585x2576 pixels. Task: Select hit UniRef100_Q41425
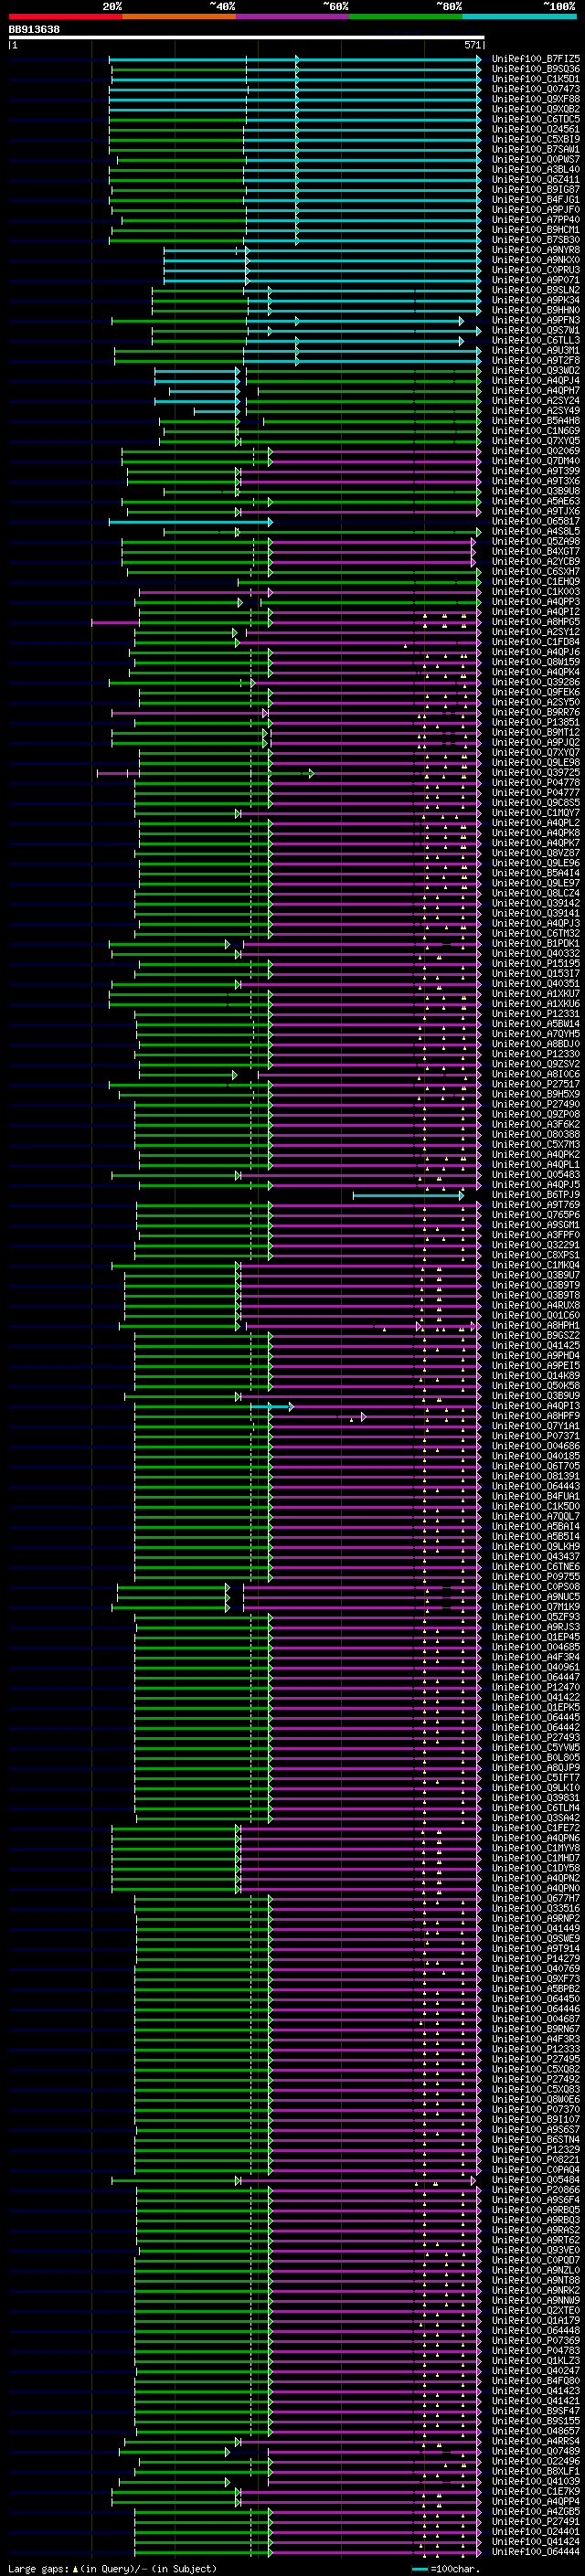pyautogui.click(x=536, y=1346)
